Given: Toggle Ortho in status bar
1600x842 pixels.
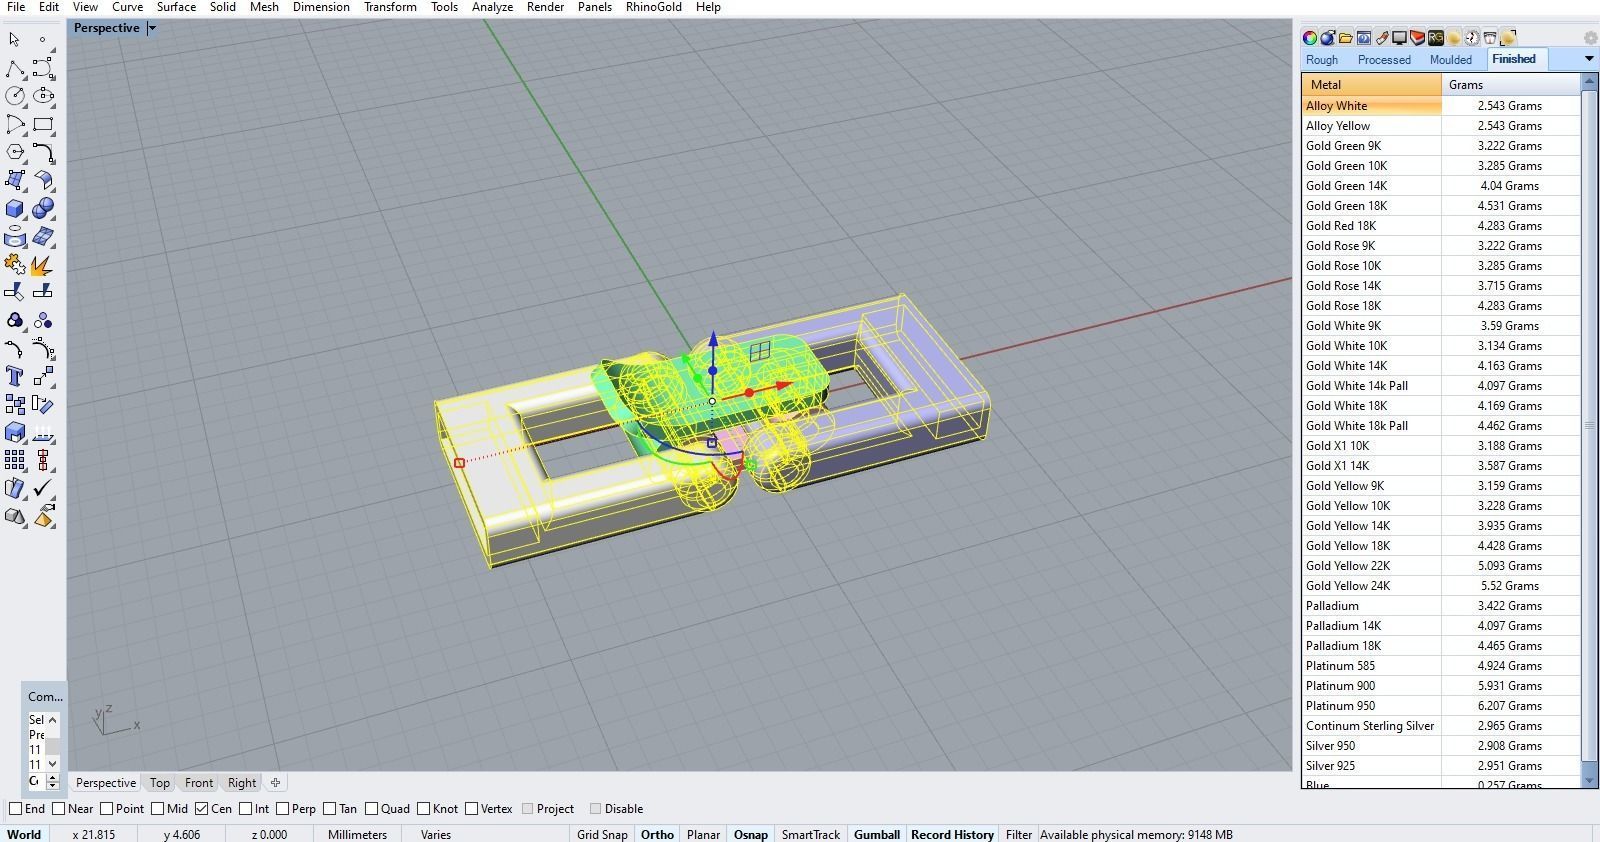Looking at the screenshot, I should [x=657, y=835].
